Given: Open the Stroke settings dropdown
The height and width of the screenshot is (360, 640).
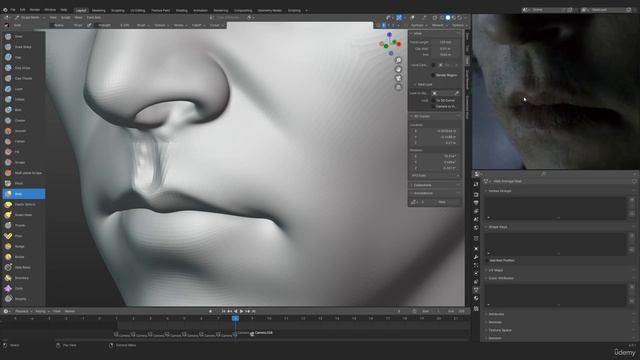Looking at the screenshot, I should [180, 25].
